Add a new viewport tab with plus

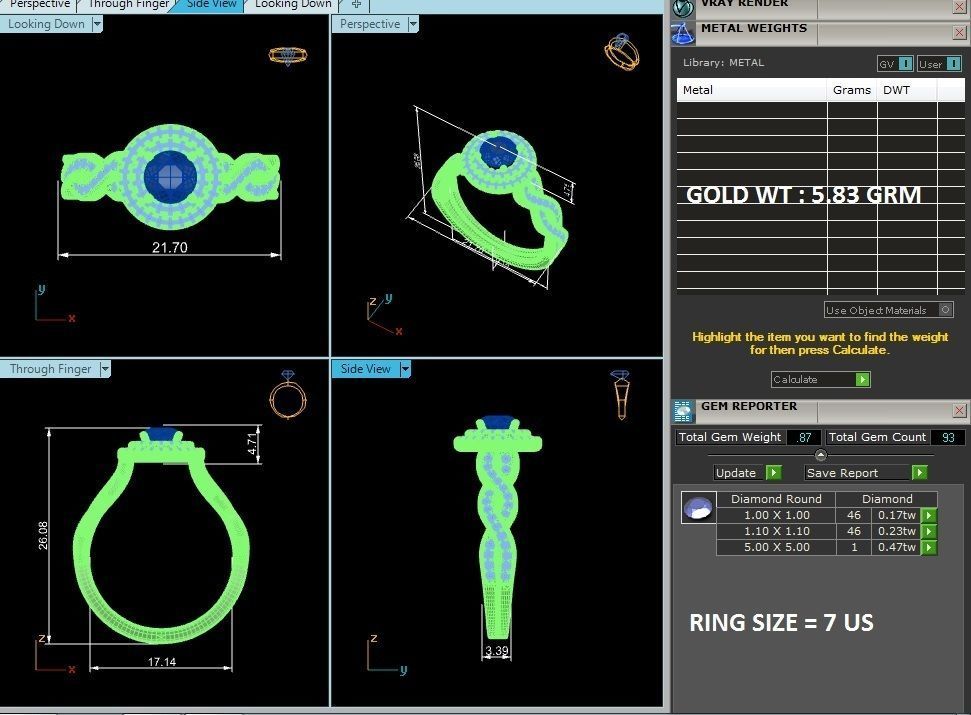click(x=356, y=4)
